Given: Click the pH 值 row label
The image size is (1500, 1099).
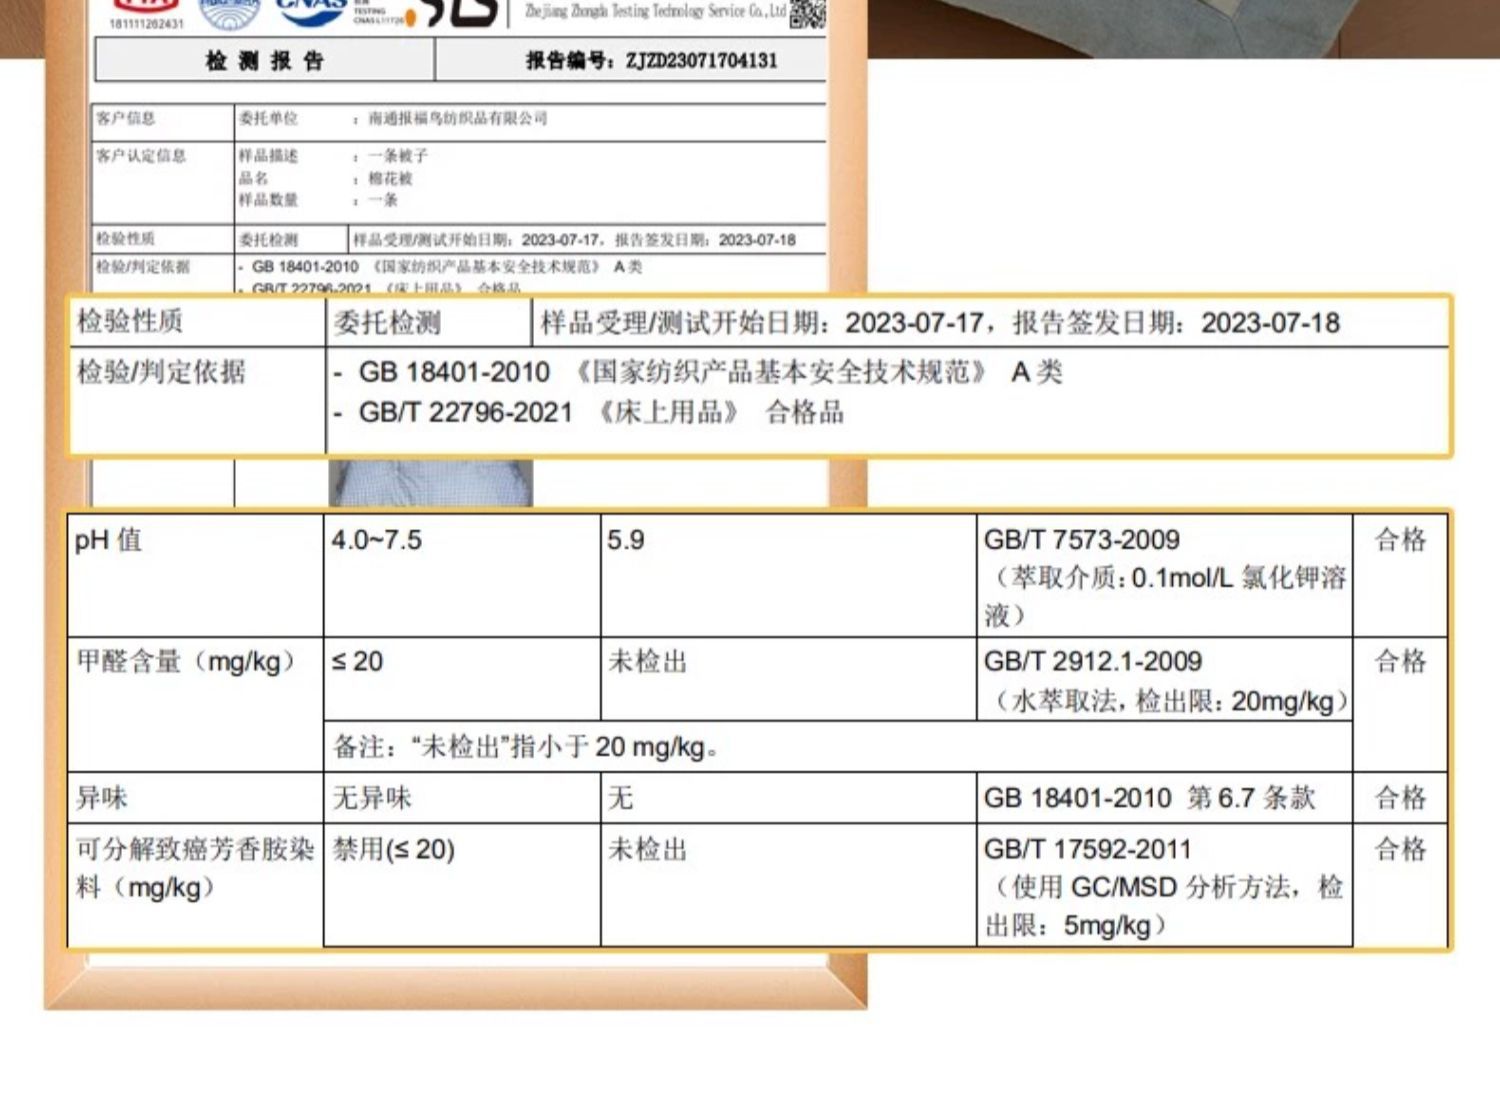Looking at the screenshot, I should pos(108,540).
